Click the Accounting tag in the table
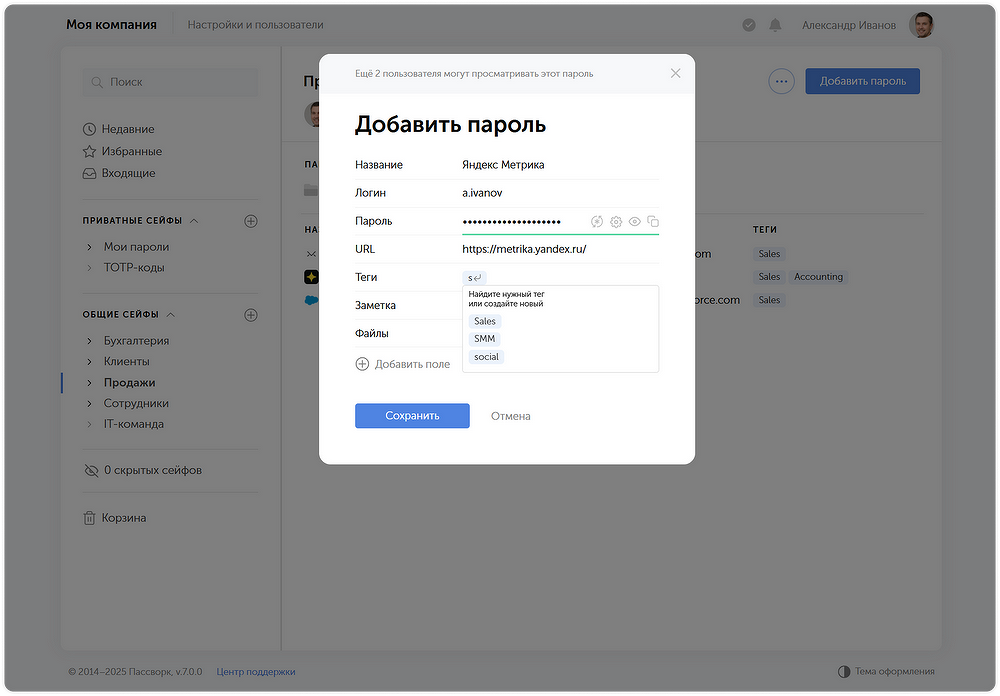This screenshot has height=696, width=1000. pos(818,276)
